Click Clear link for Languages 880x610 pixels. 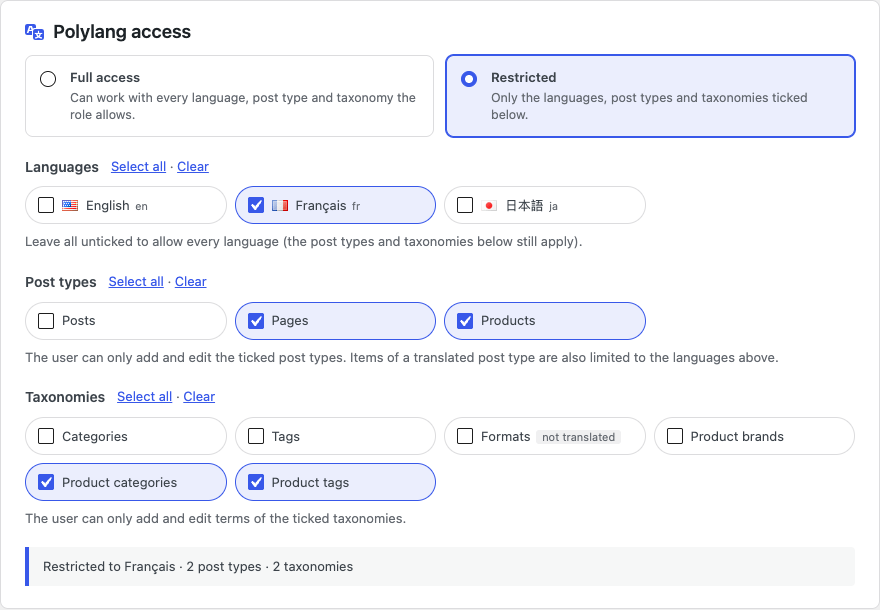pos(193,167)
